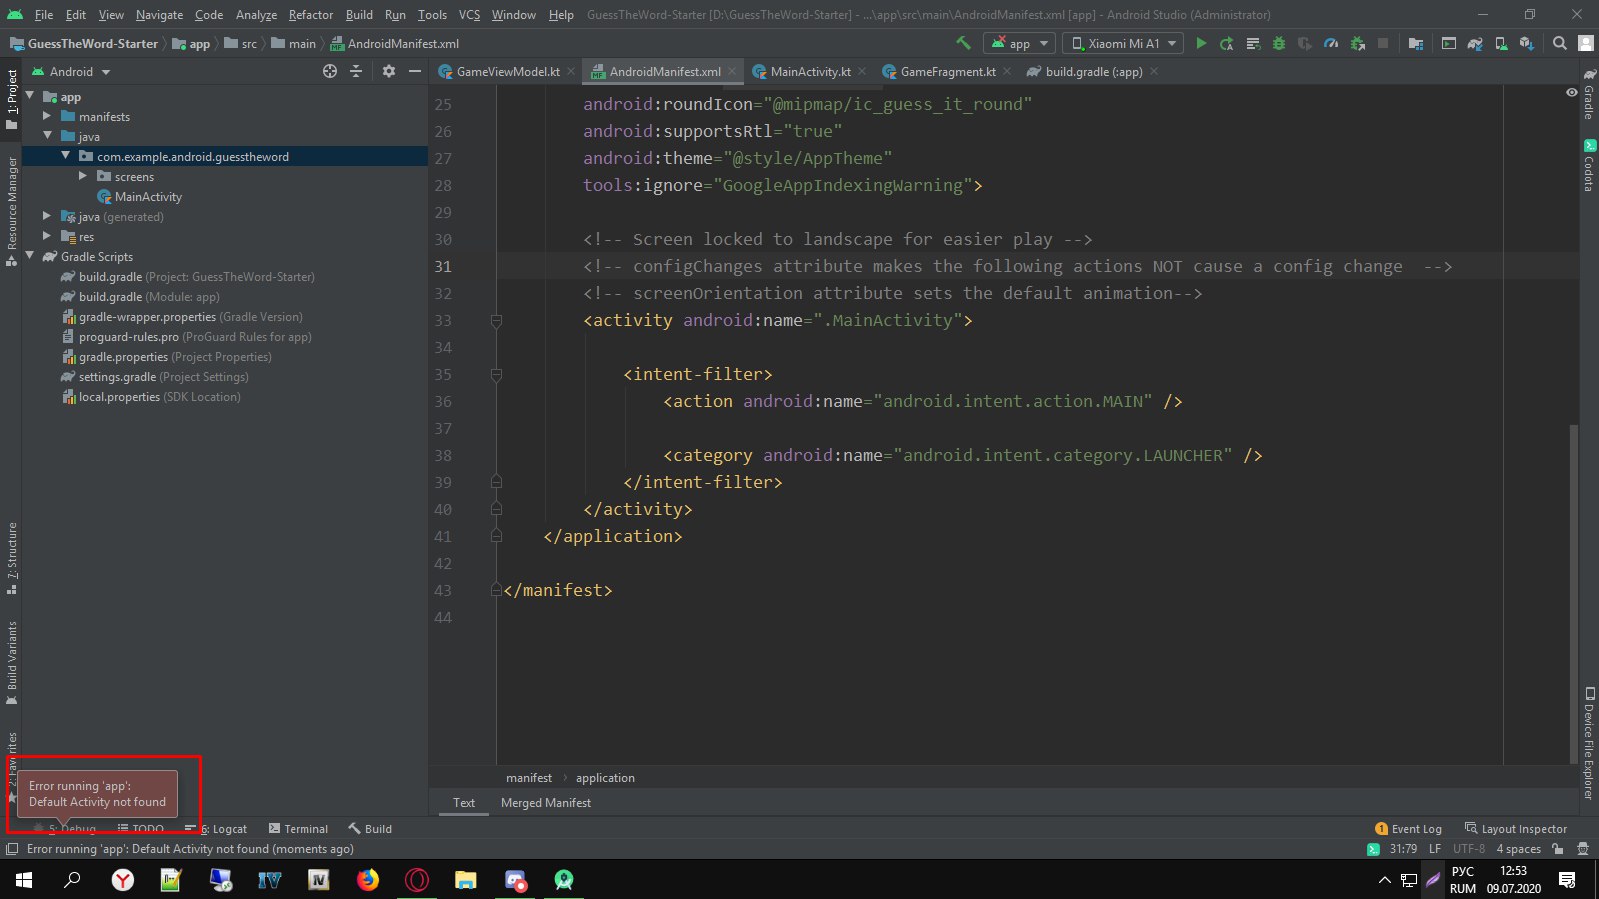Viewport: 1599px width, 899px height.
Task: Collapse the app module tree node
Action: 30,96
